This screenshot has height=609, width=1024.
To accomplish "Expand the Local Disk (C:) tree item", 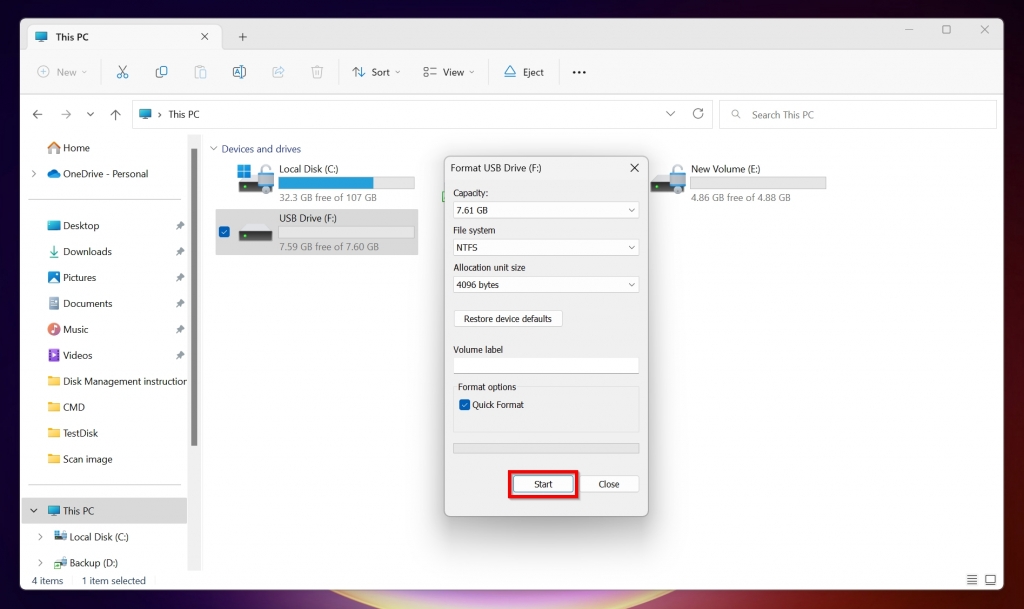I will pyautogui.click(x=40, y=536).
